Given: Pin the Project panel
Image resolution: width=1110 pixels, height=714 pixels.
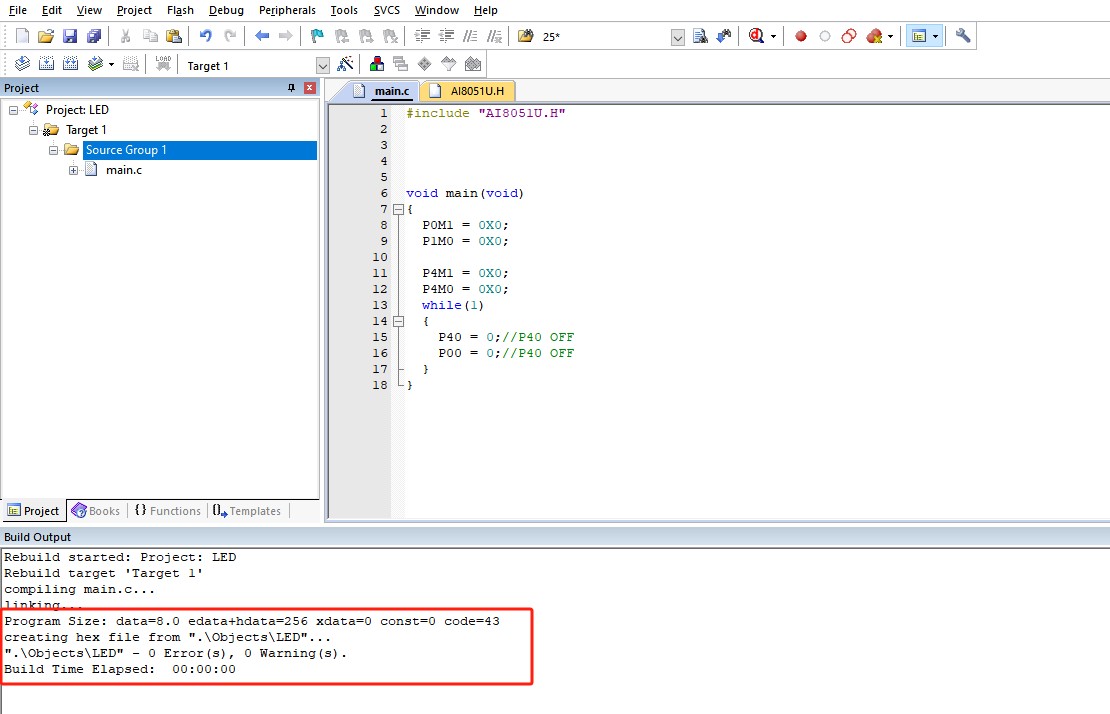Looking at the screenshot, I should pyautogui.click(x=291, y=88).
